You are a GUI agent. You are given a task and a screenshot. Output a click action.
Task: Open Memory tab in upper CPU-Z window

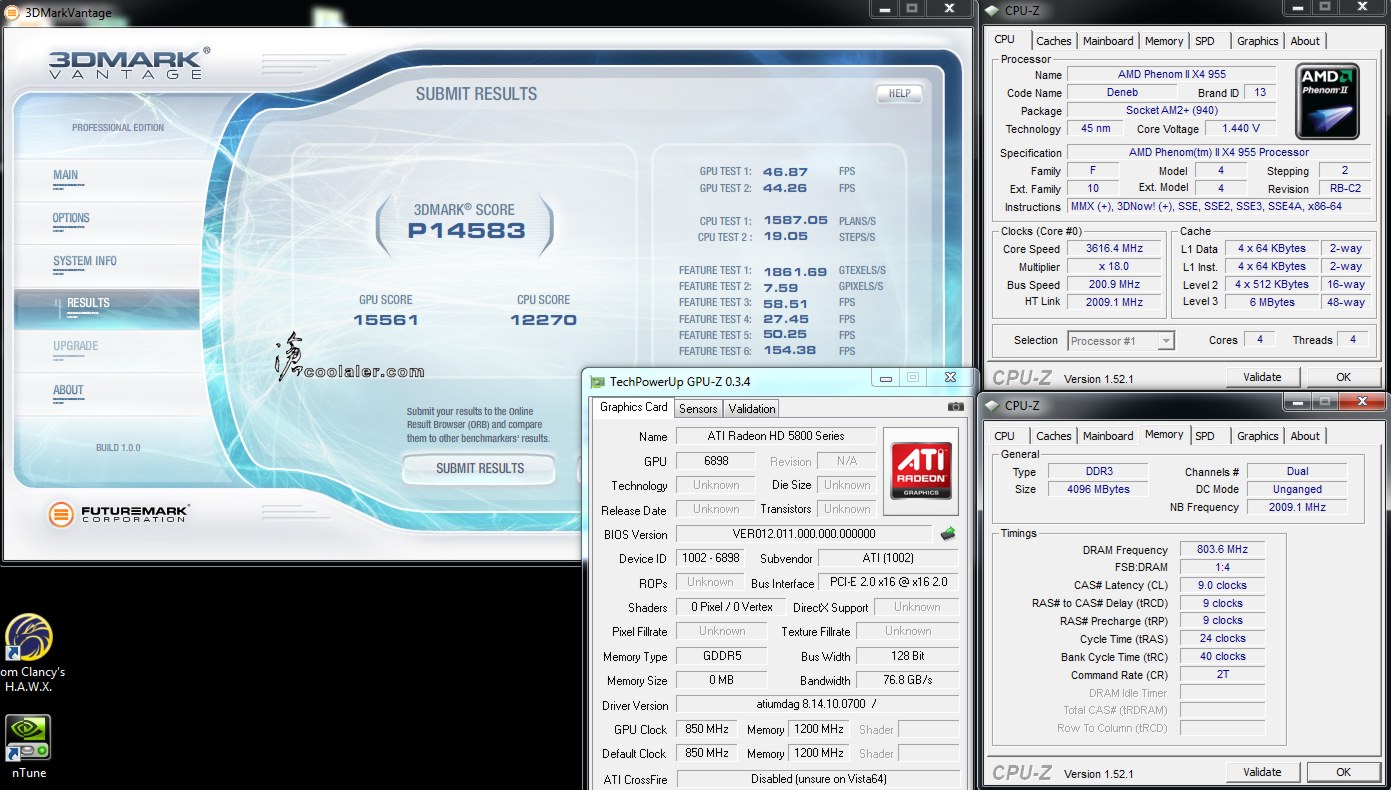coord(1164,41)
